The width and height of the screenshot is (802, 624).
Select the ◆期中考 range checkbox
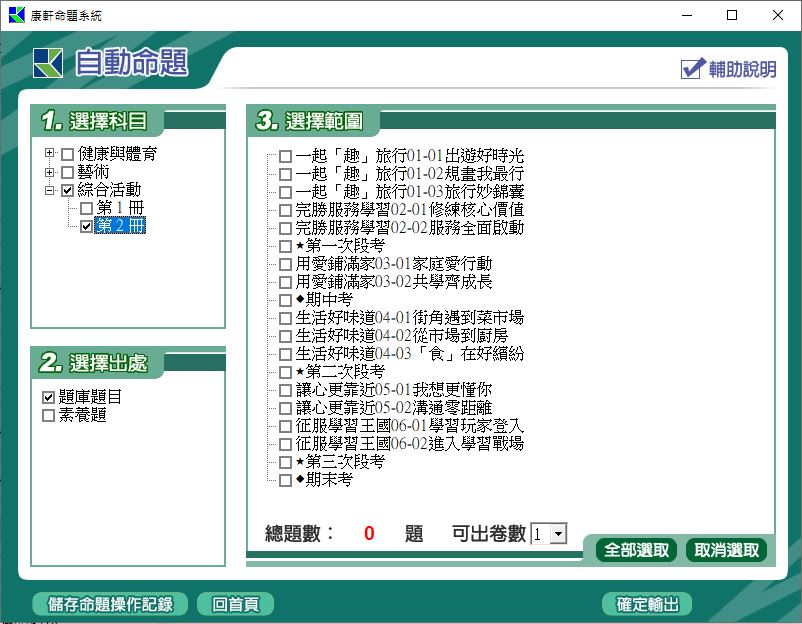click(x=285, y=300)
